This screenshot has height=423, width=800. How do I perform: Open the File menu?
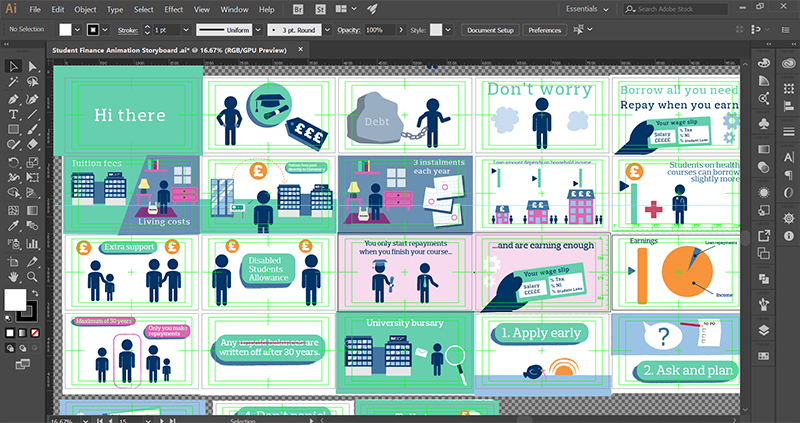point(35,9)
